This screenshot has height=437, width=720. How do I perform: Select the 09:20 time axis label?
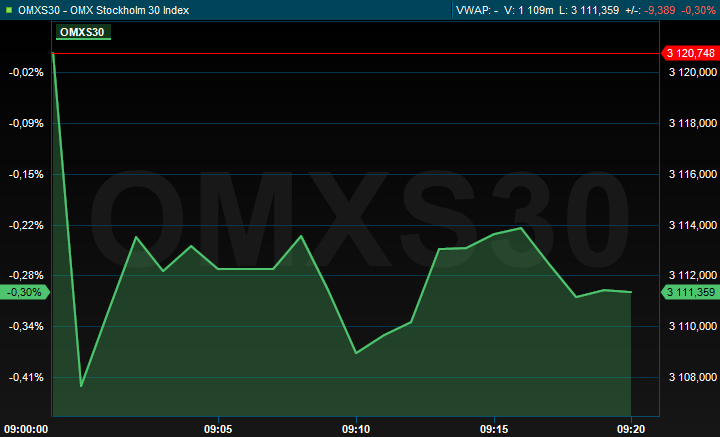click(631, 427)
